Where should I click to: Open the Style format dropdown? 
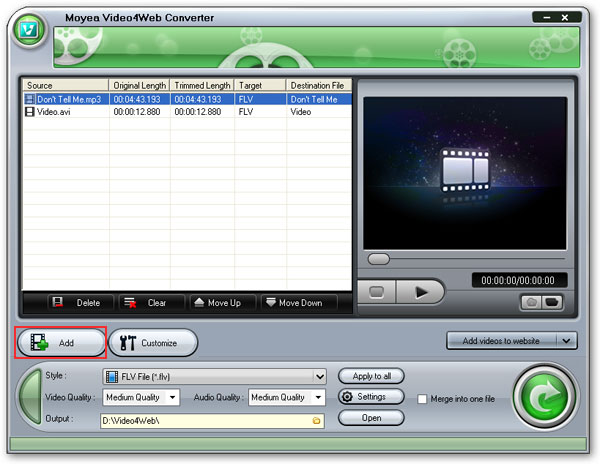(x=320, y=377)
